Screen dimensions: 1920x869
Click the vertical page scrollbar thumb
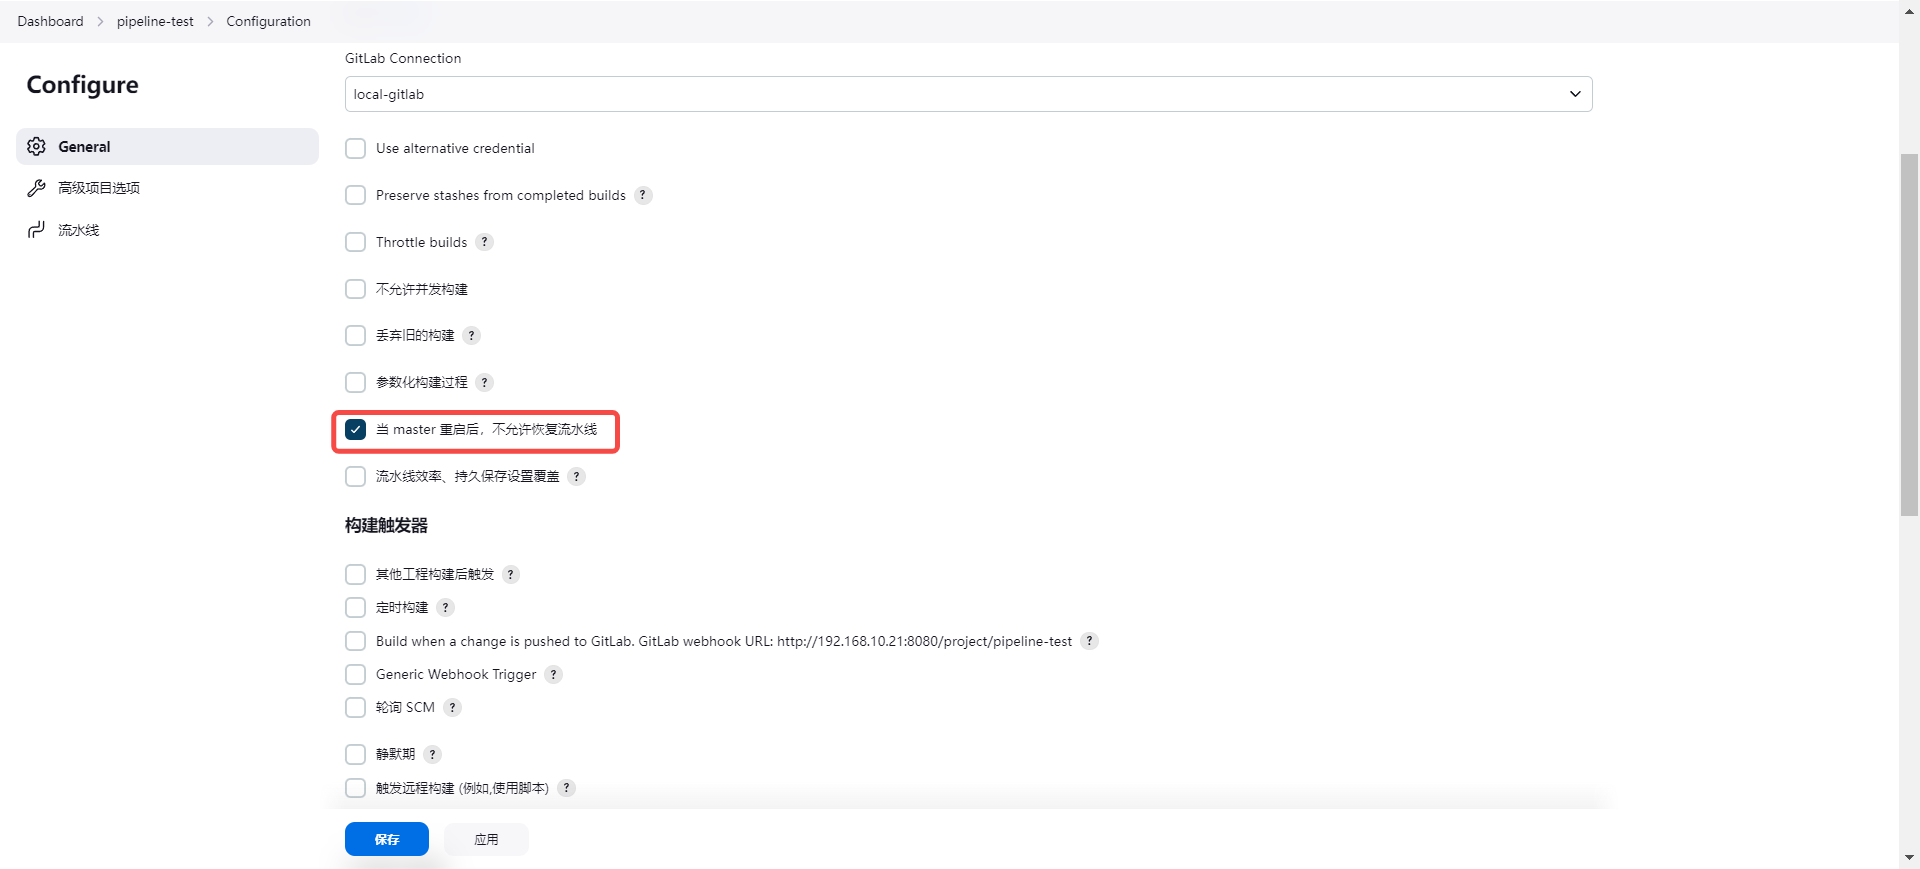tap(1909, 335)
